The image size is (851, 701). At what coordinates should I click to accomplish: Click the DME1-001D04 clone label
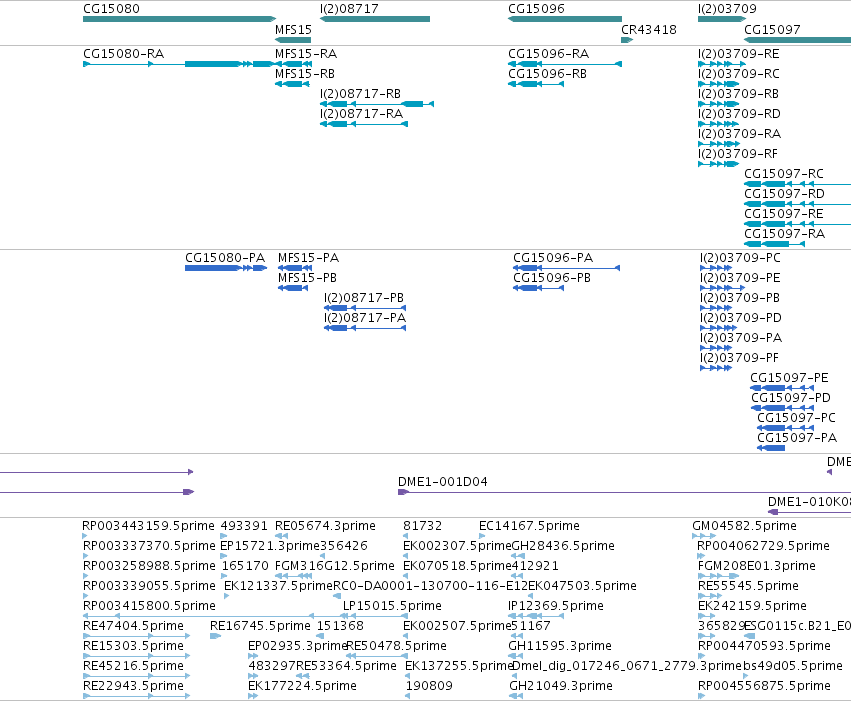[x=442, y=482]
